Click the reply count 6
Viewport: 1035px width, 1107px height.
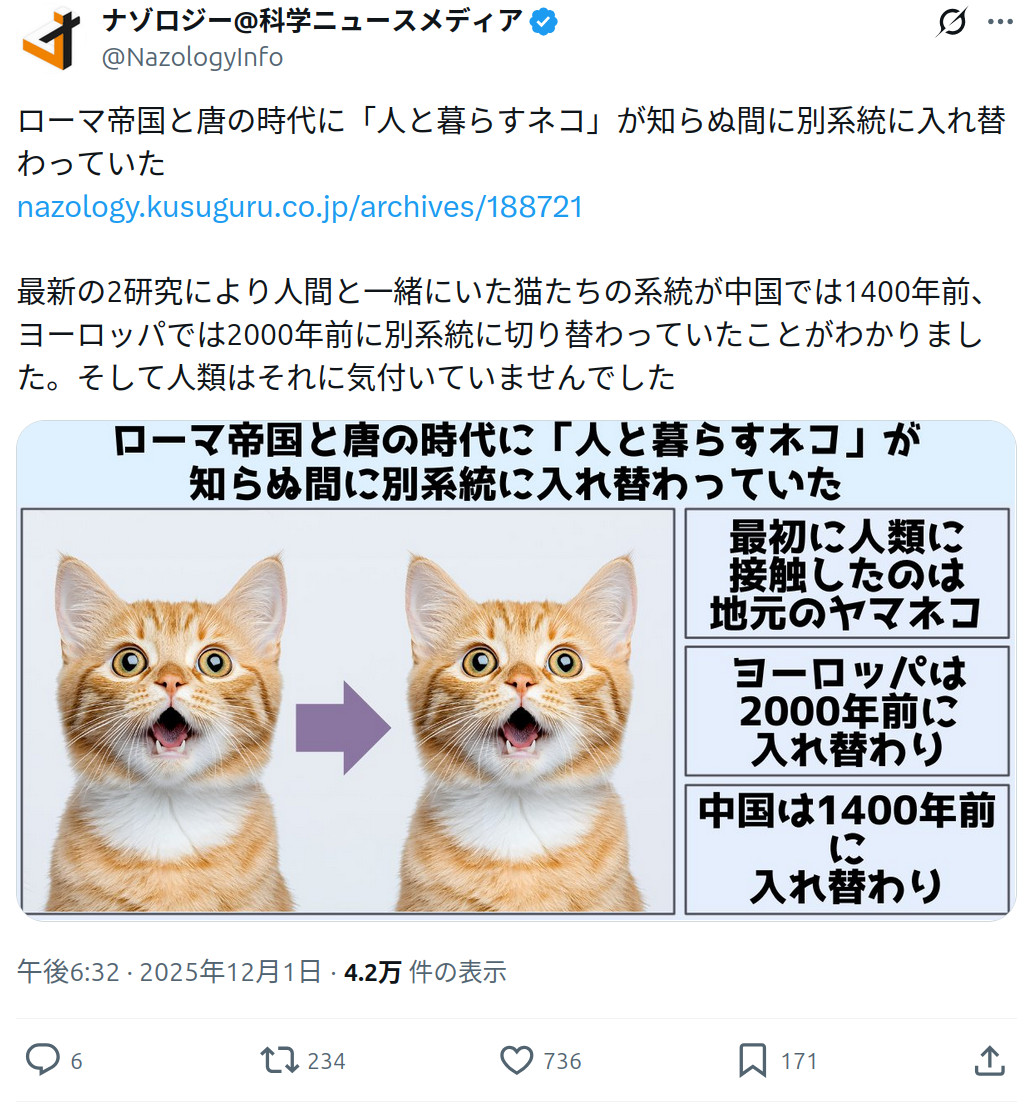(76, 1061)
